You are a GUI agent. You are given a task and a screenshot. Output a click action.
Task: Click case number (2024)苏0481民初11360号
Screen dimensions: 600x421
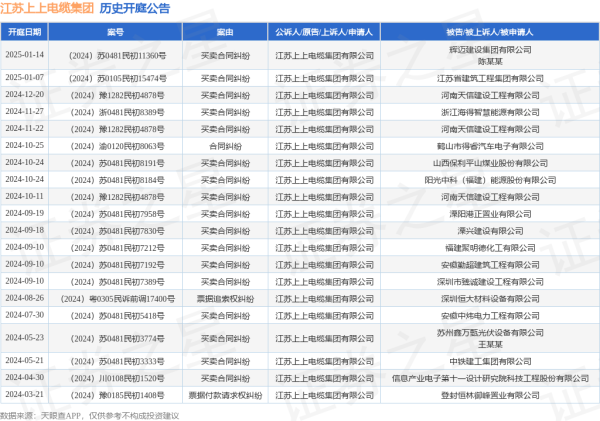(x=117, y=56)
